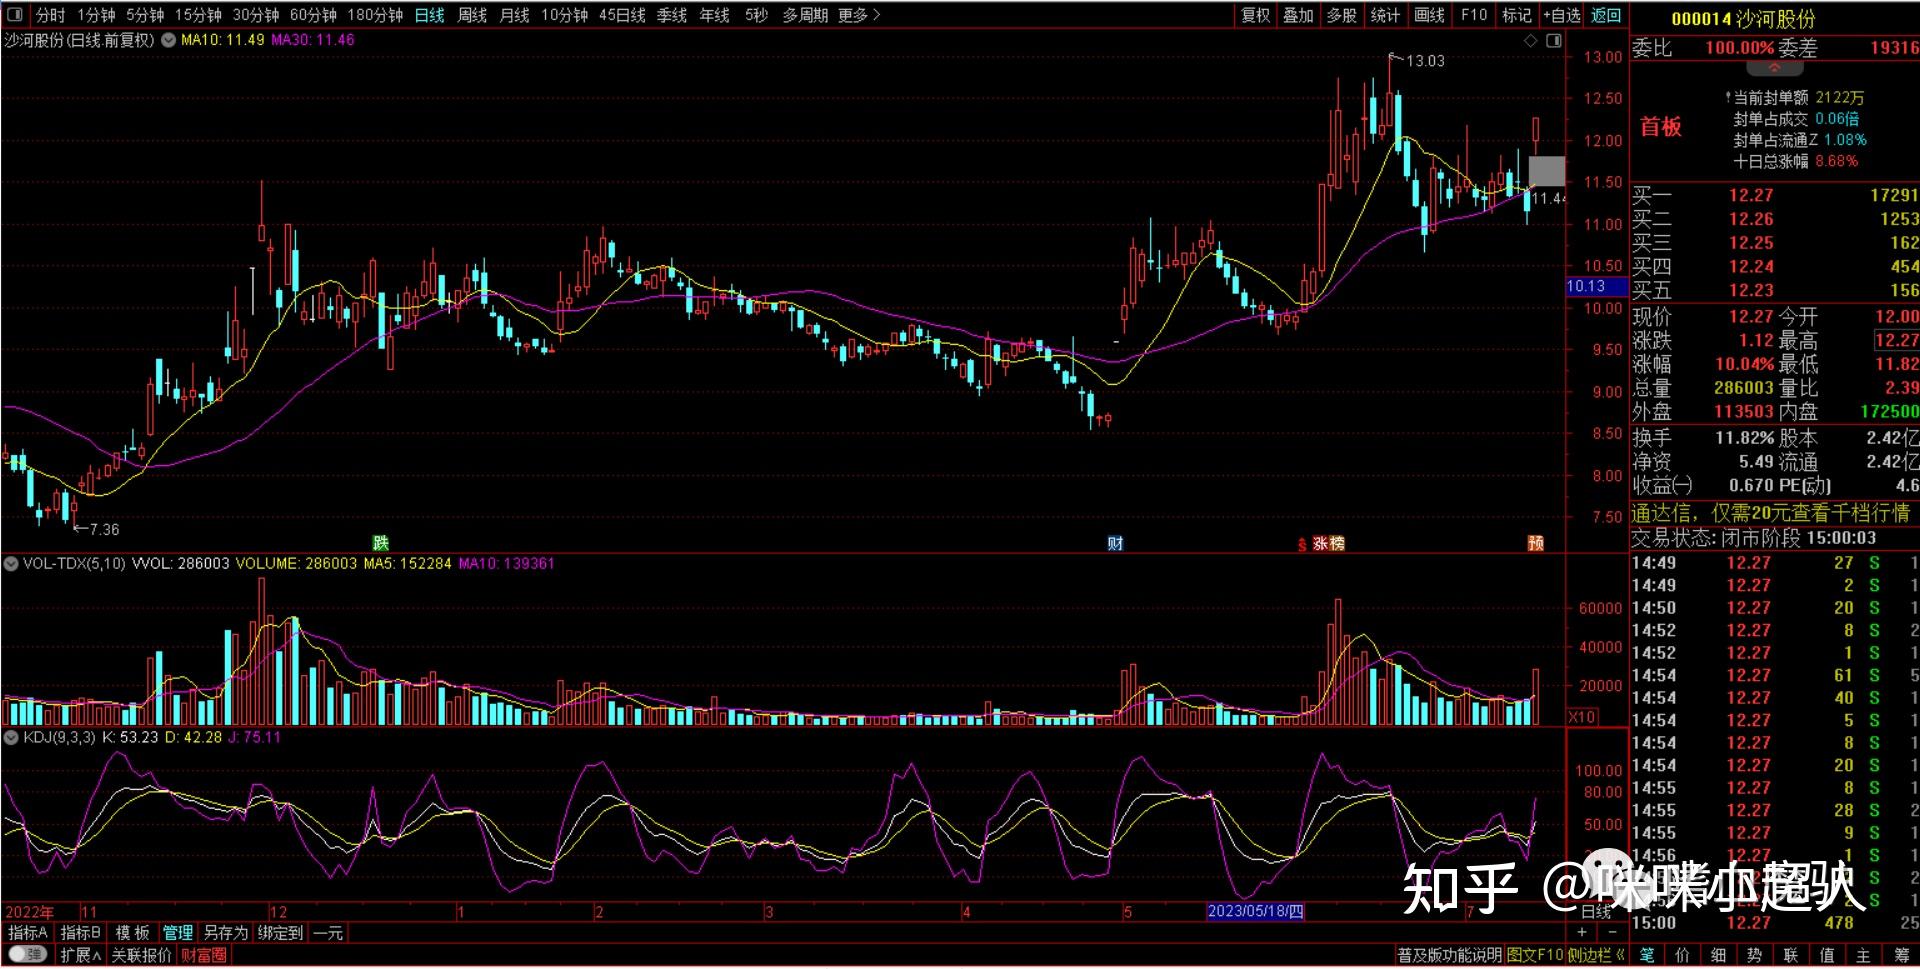Viewport: 1920px width, 969px height.
Task: Click the 返回 button
Action: 1606,15
